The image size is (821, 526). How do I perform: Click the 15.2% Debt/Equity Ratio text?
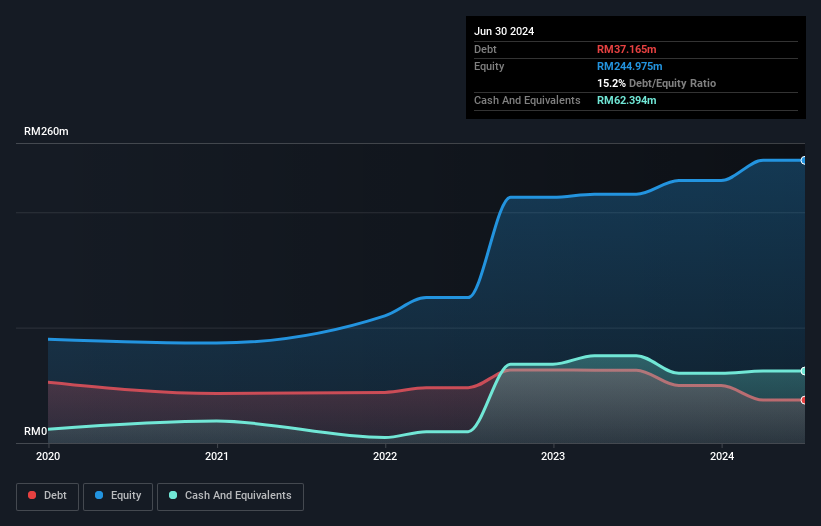657,83
